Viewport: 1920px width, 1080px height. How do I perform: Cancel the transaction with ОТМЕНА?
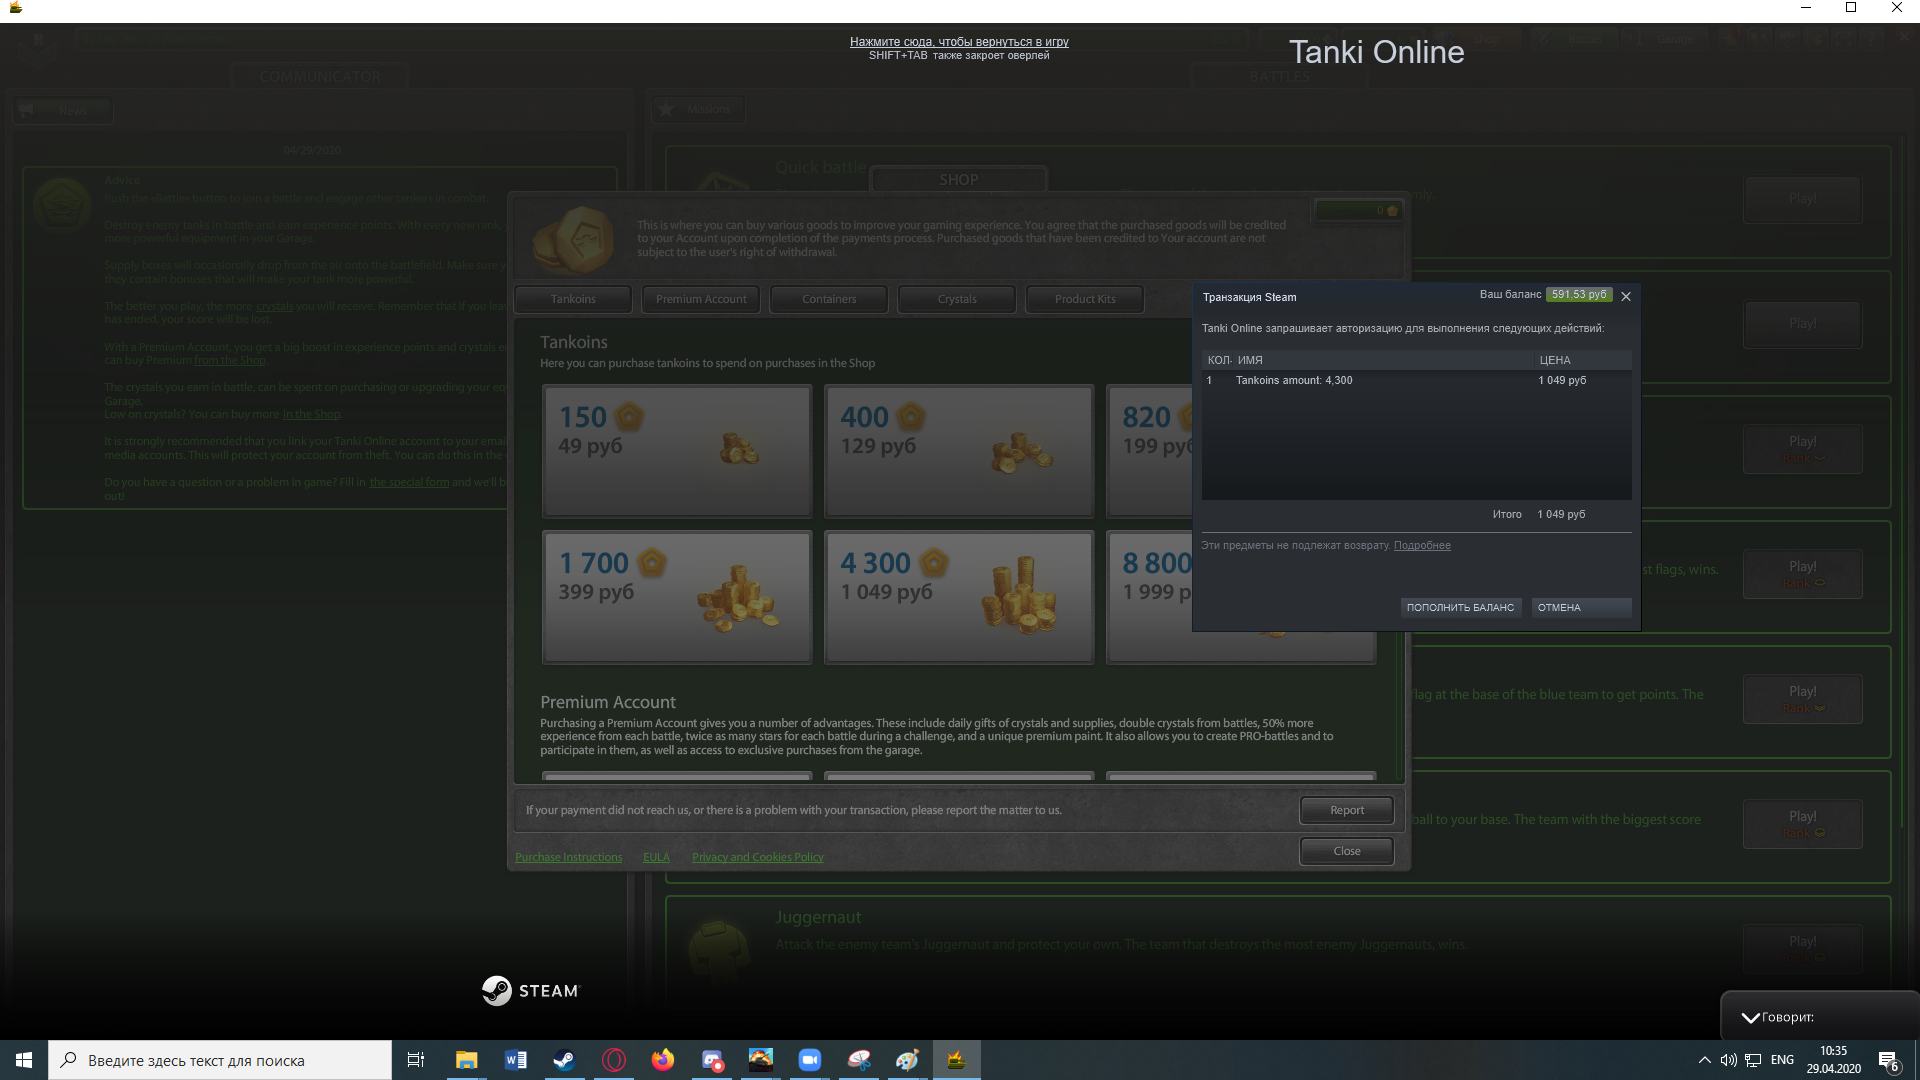point(1581,608)
